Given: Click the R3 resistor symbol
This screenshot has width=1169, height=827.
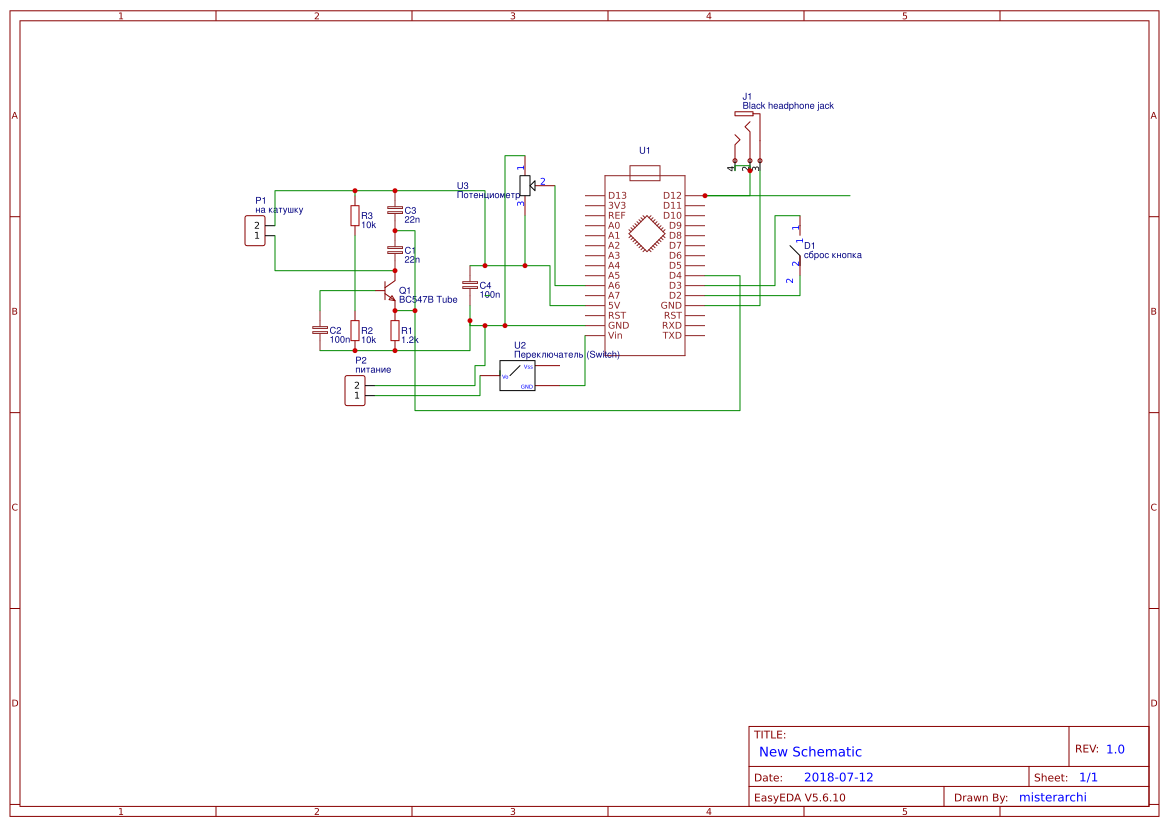Looking at the screenshot, I should (355, 216).
